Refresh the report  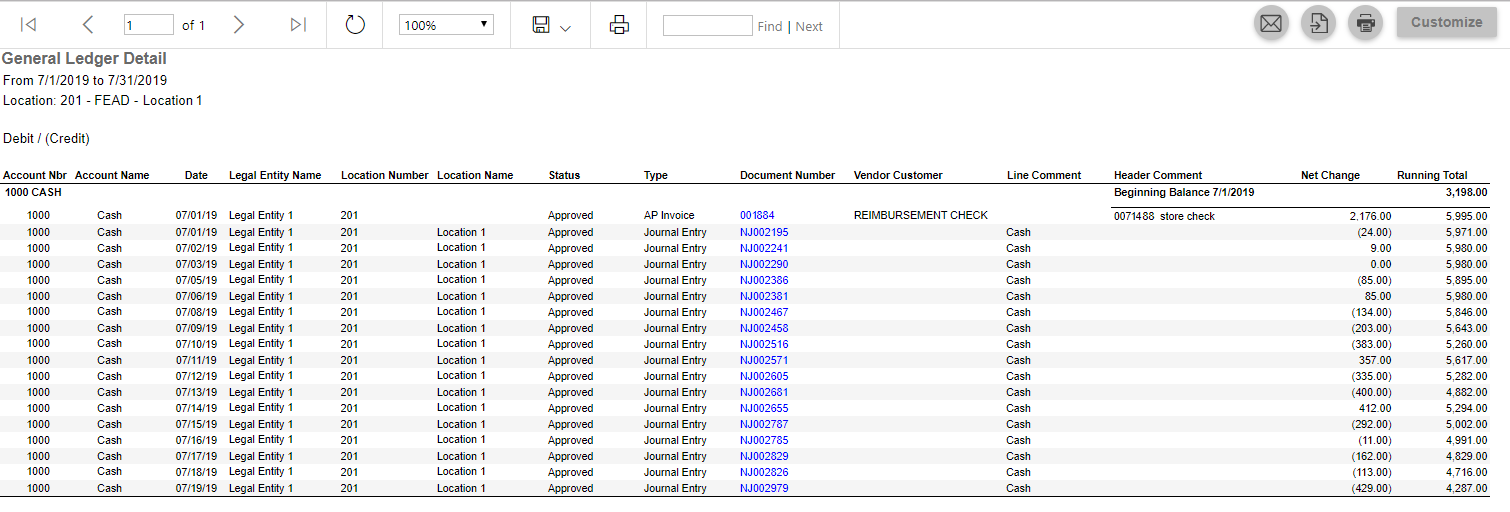tap(355, 25)
